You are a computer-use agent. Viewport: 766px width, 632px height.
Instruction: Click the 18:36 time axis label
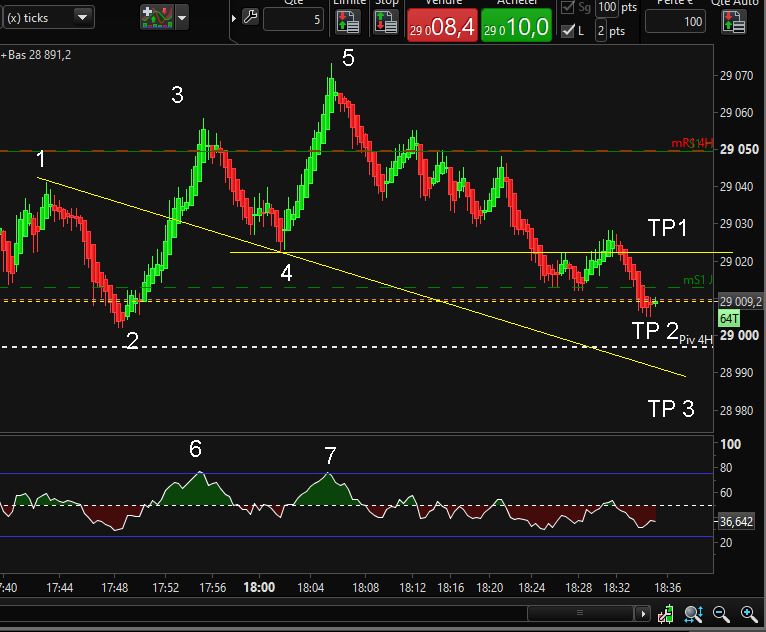tap(668, 587)
